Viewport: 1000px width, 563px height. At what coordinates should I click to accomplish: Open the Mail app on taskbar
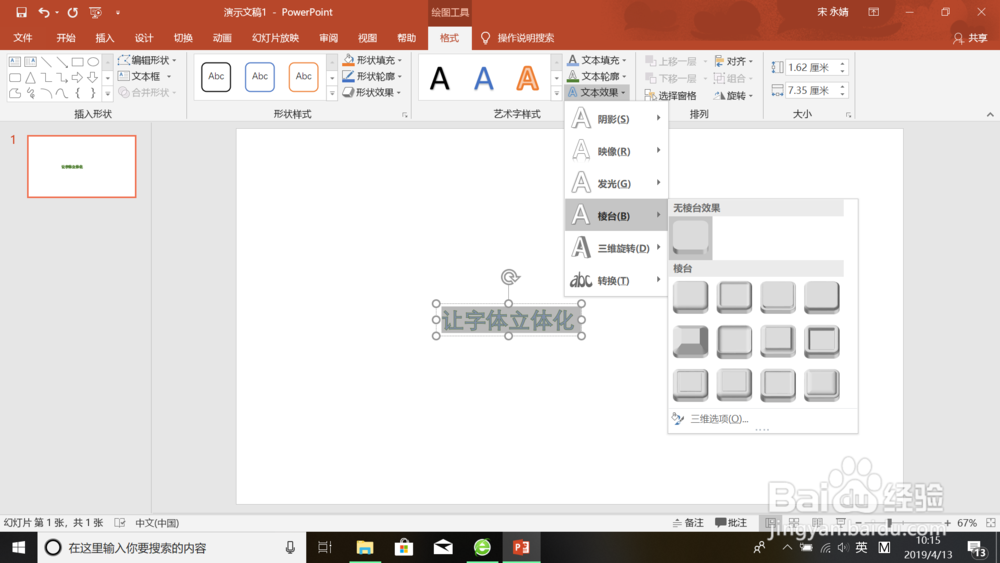tap(443, 547)
